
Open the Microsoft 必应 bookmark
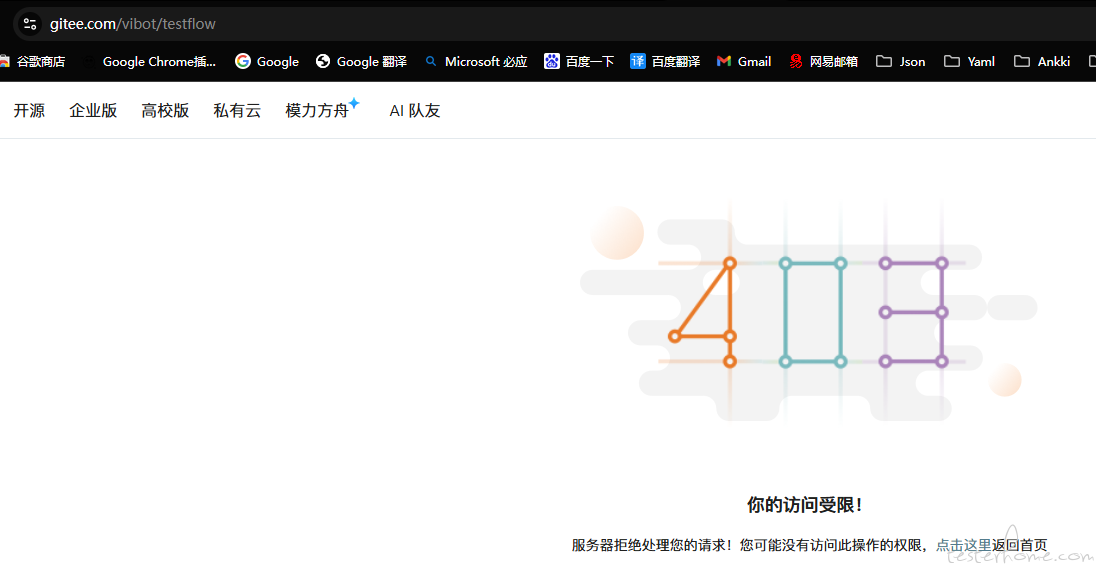[476, 62]
